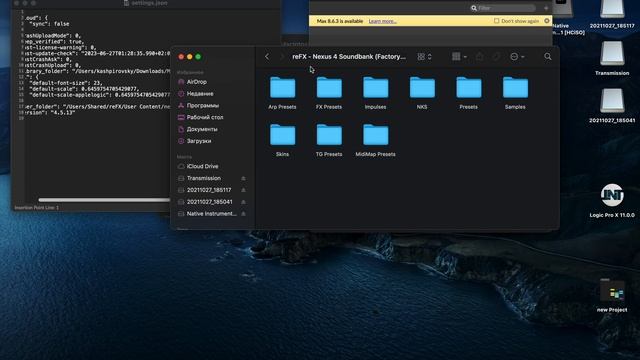Click the editor horizontal scrollbar
This screenshot has width=640, height=360.
[104, 200]
